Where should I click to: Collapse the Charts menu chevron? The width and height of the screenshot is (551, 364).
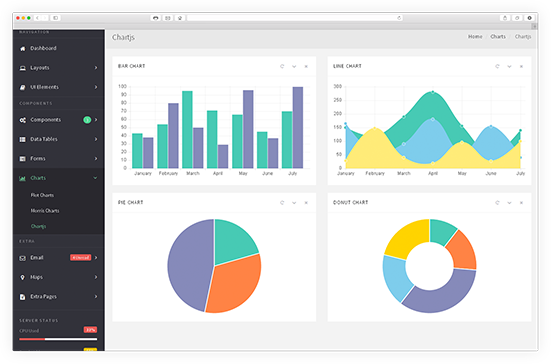95,178
